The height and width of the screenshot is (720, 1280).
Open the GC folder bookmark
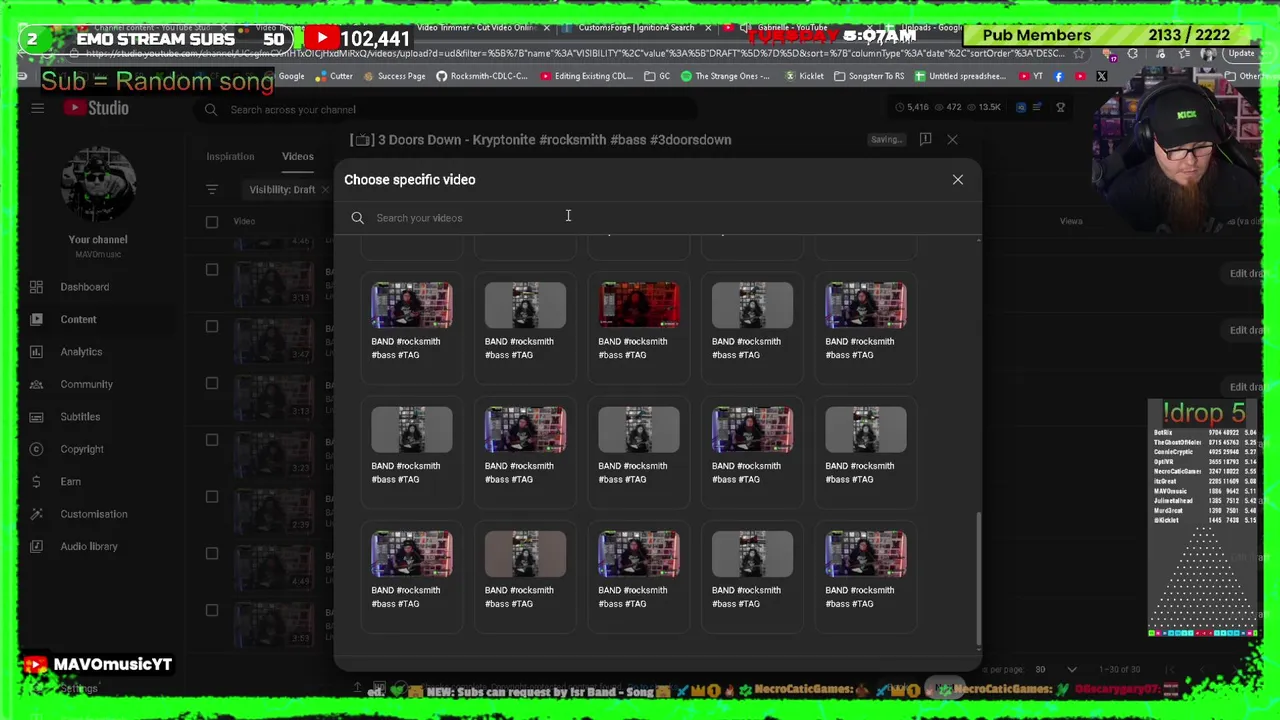tap(657, 76)
